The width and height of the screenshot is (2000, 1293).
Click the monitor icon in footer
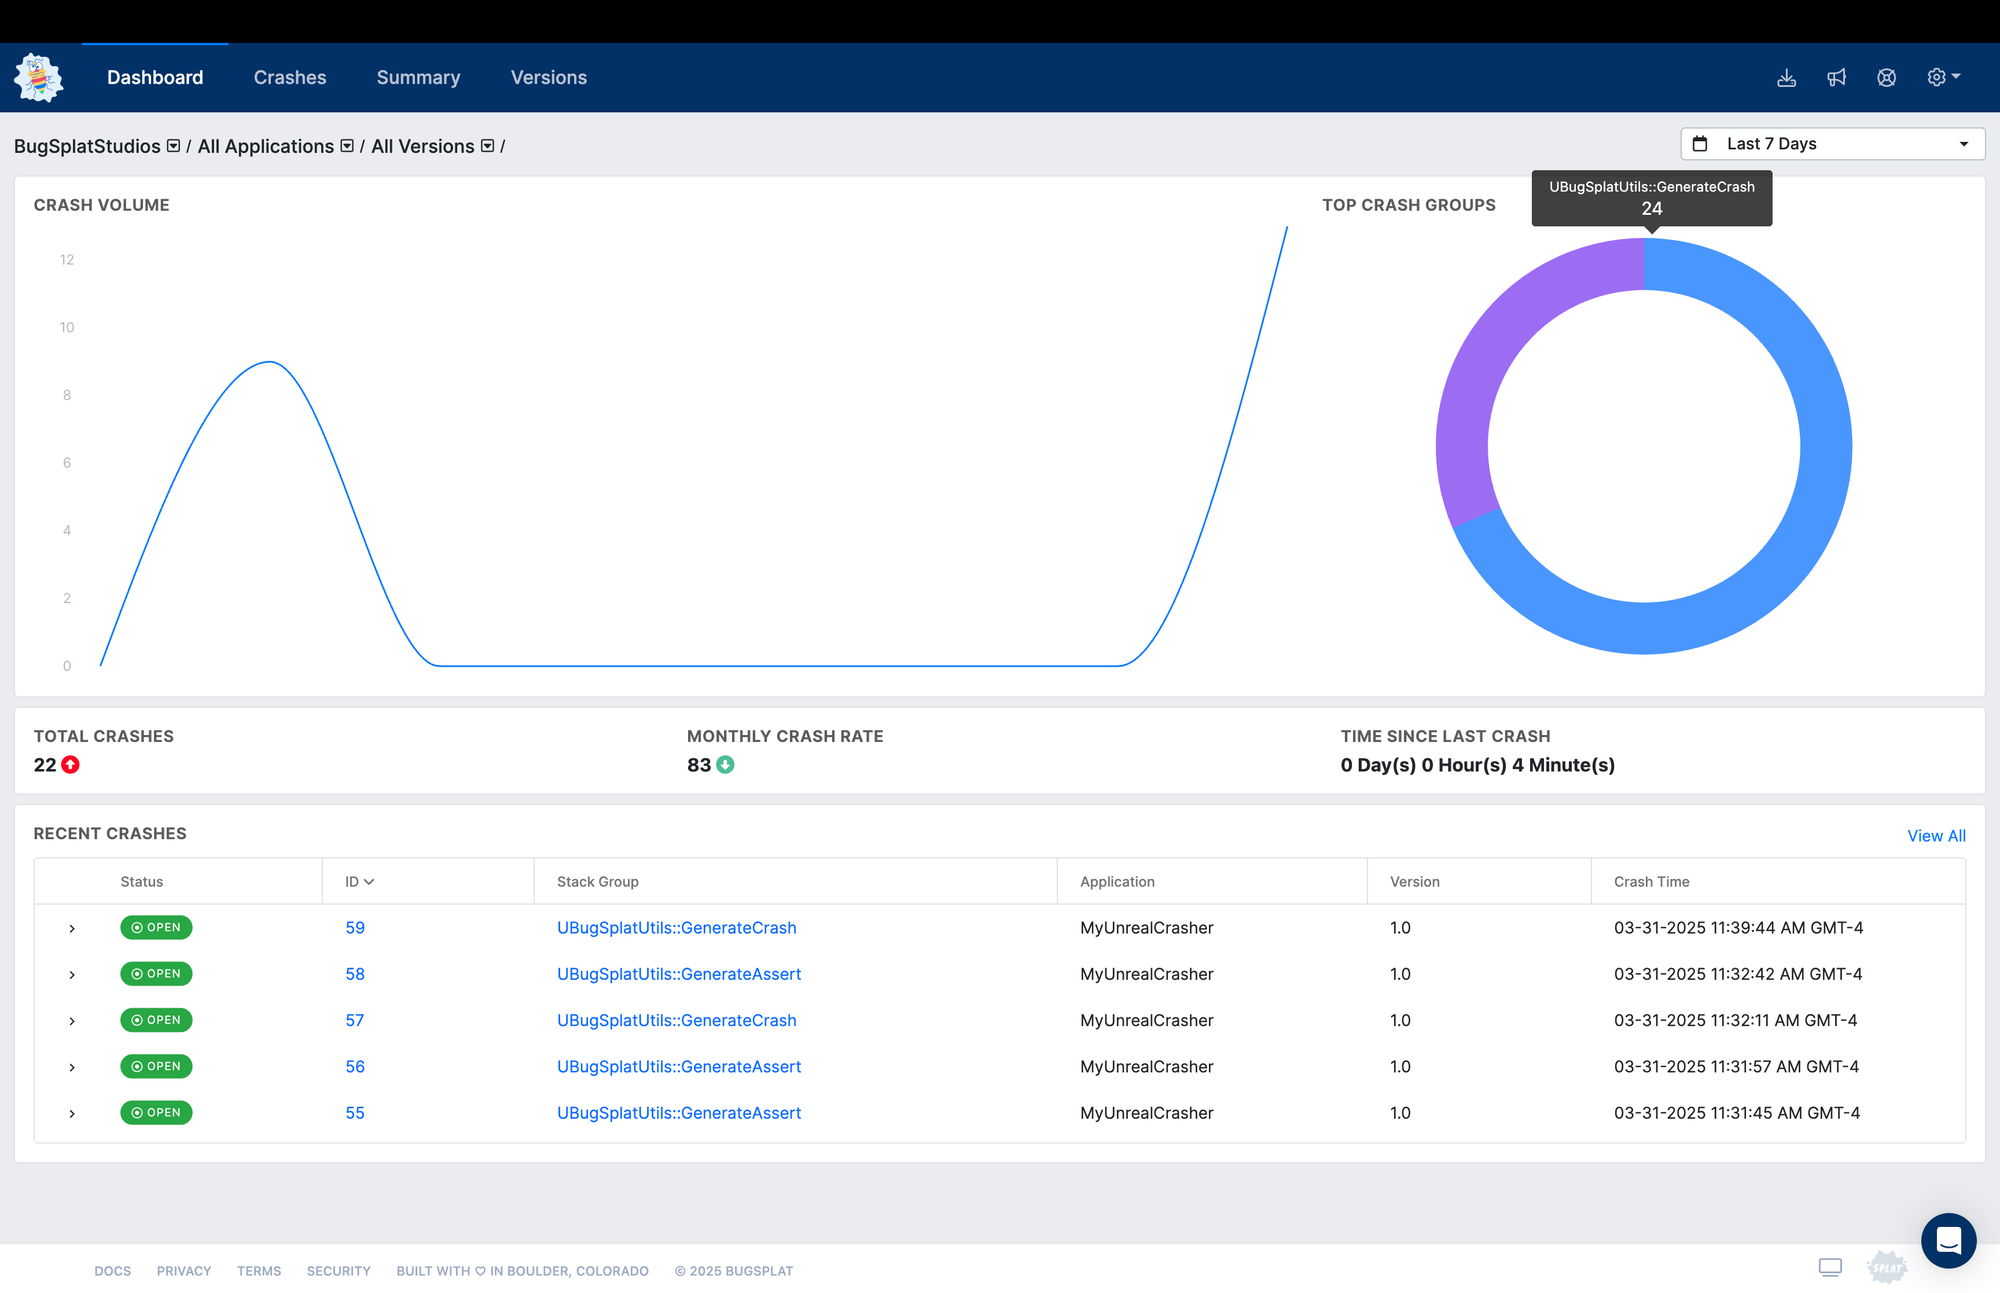[1830, 1267]
